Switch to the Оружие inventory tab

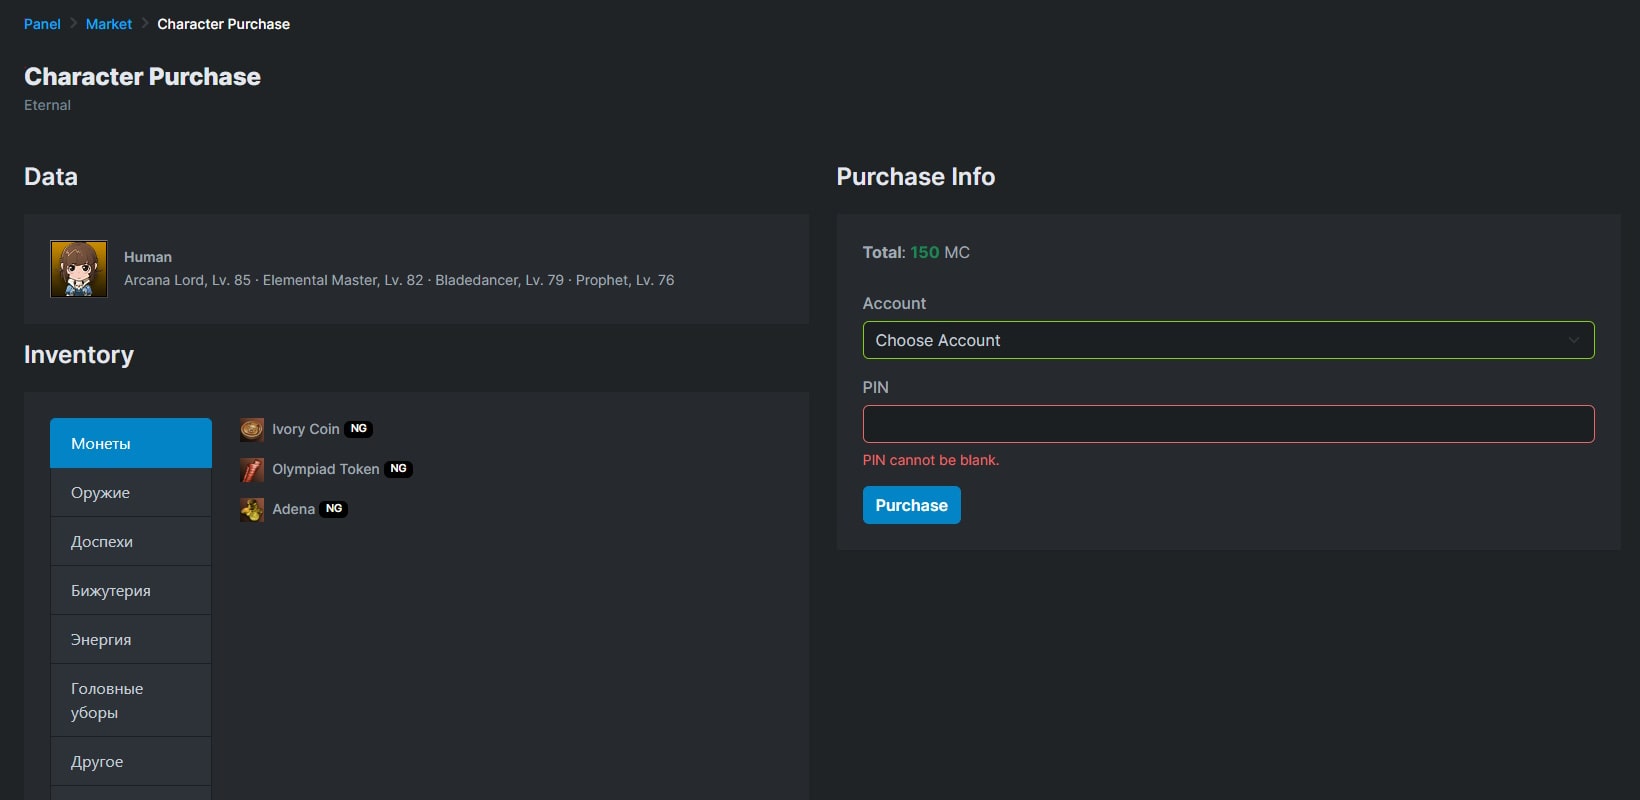pyautogui.click(x=131, y=493)
